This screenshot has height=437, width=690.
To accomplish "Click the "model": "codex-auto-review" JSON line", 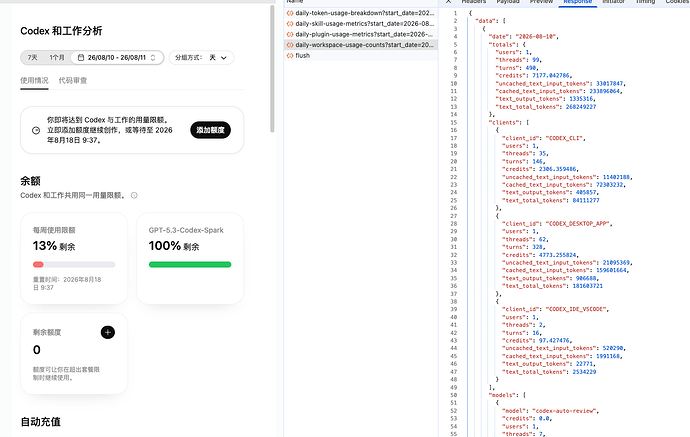I will (551, 411).
